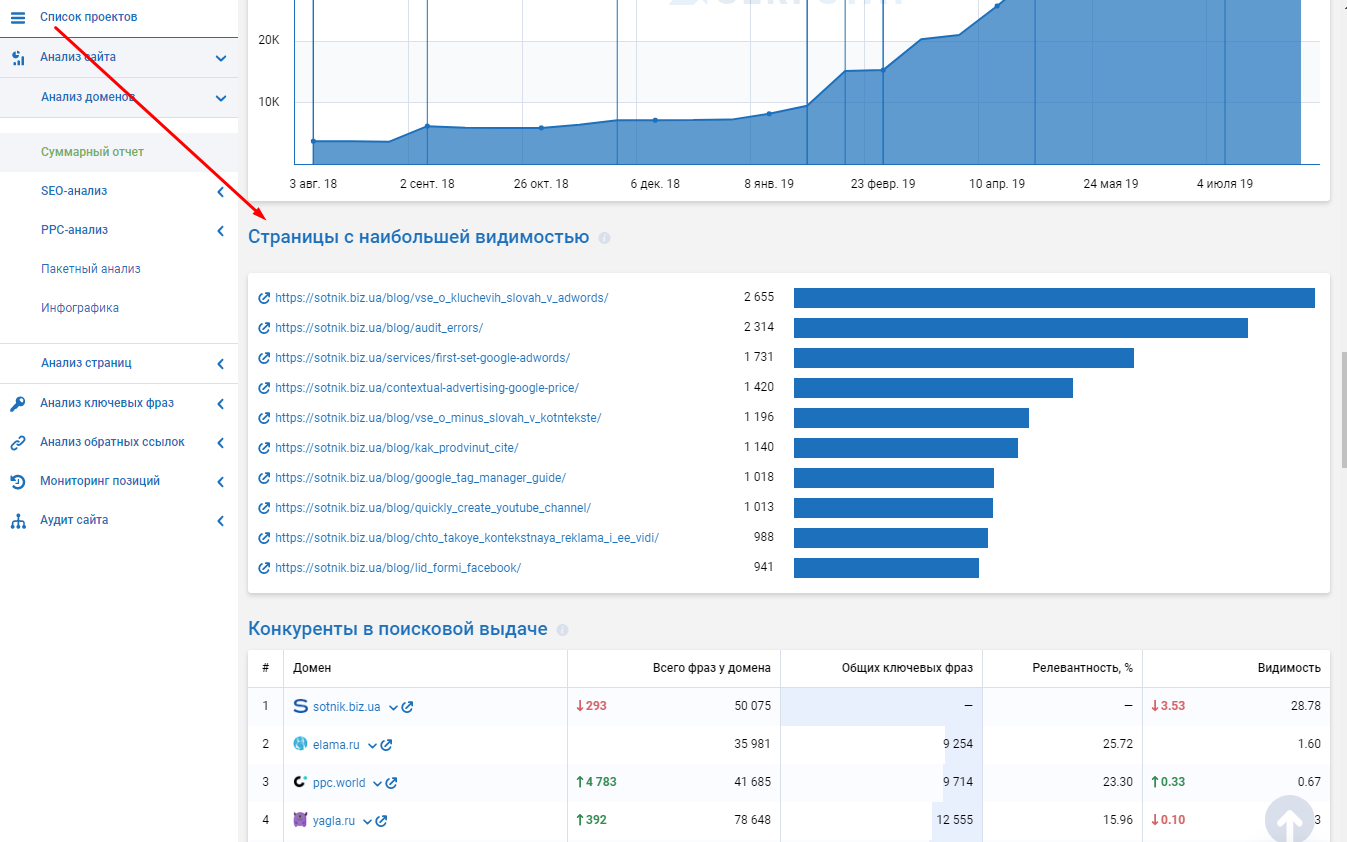Click the 2 655 visibility bar
This screenshot has width=1347, height=842.
(1054, 298)
